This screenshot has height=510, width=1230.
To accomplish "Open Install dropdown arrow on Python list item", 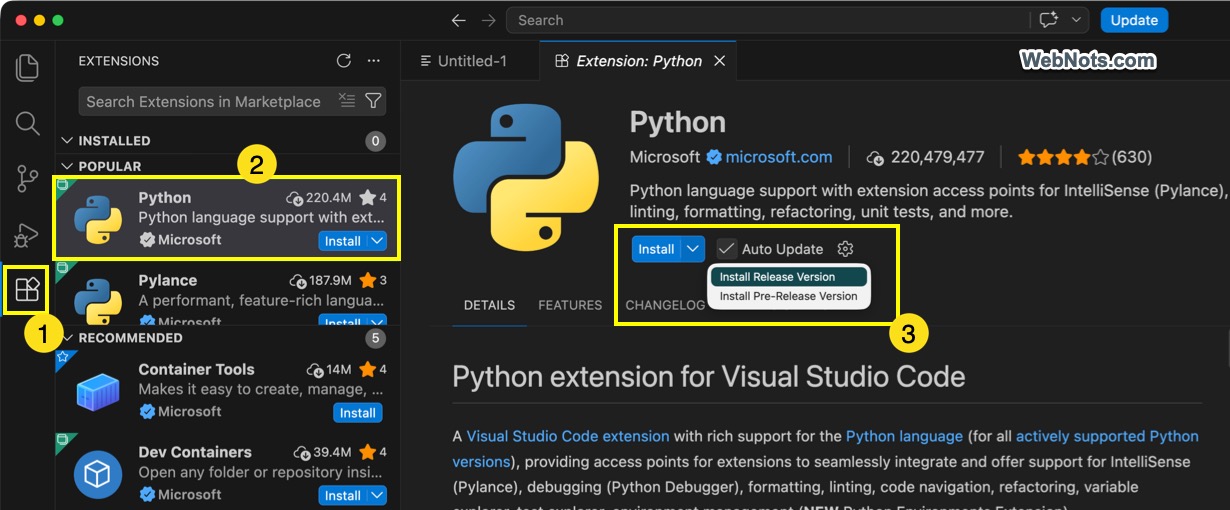I will click(x=376, y=241).
